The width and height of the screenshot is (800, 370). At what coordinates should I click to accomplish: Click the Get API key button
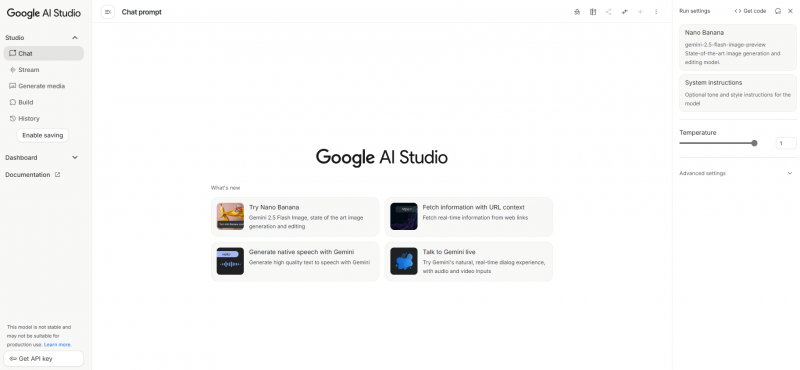[43, 358]
